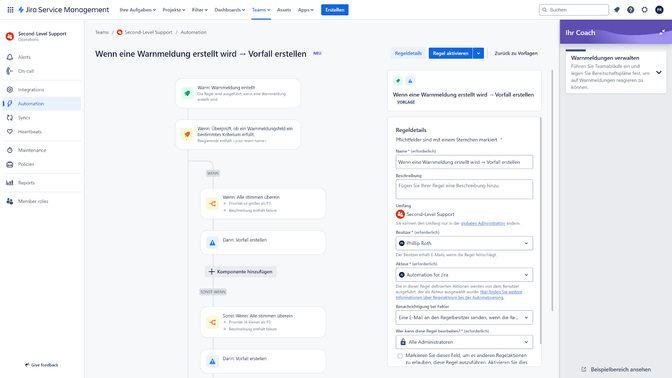The height and width of the screenshot is (378, 672).
Task: Click Zurück zu Vorlagen
Action: pos(516,53)
